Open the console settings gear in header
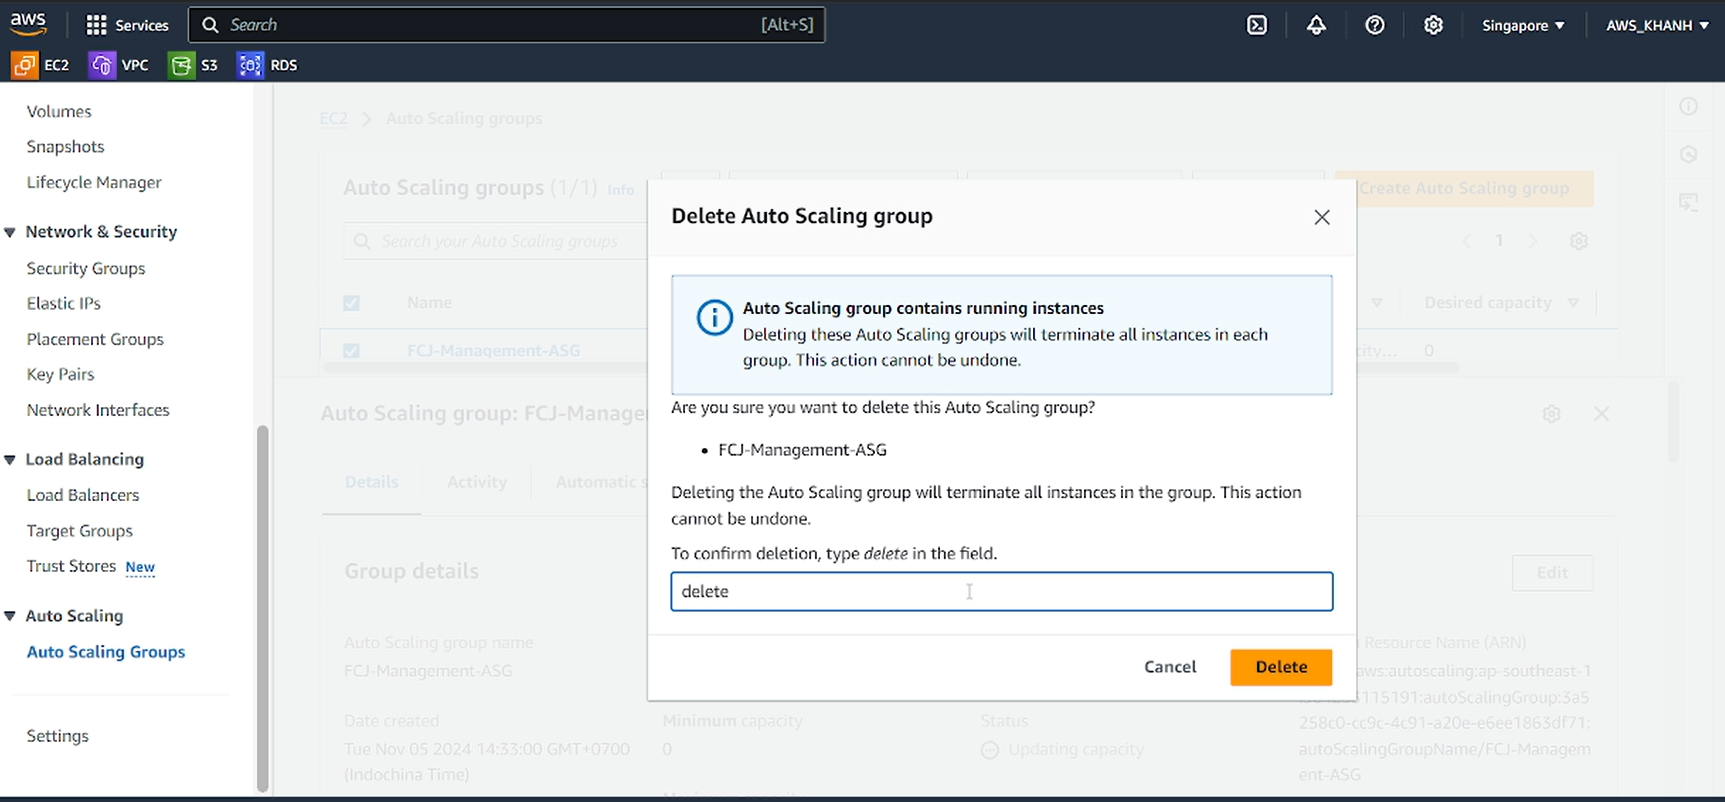1725x802 pixels. click(x=1433, y=25)
